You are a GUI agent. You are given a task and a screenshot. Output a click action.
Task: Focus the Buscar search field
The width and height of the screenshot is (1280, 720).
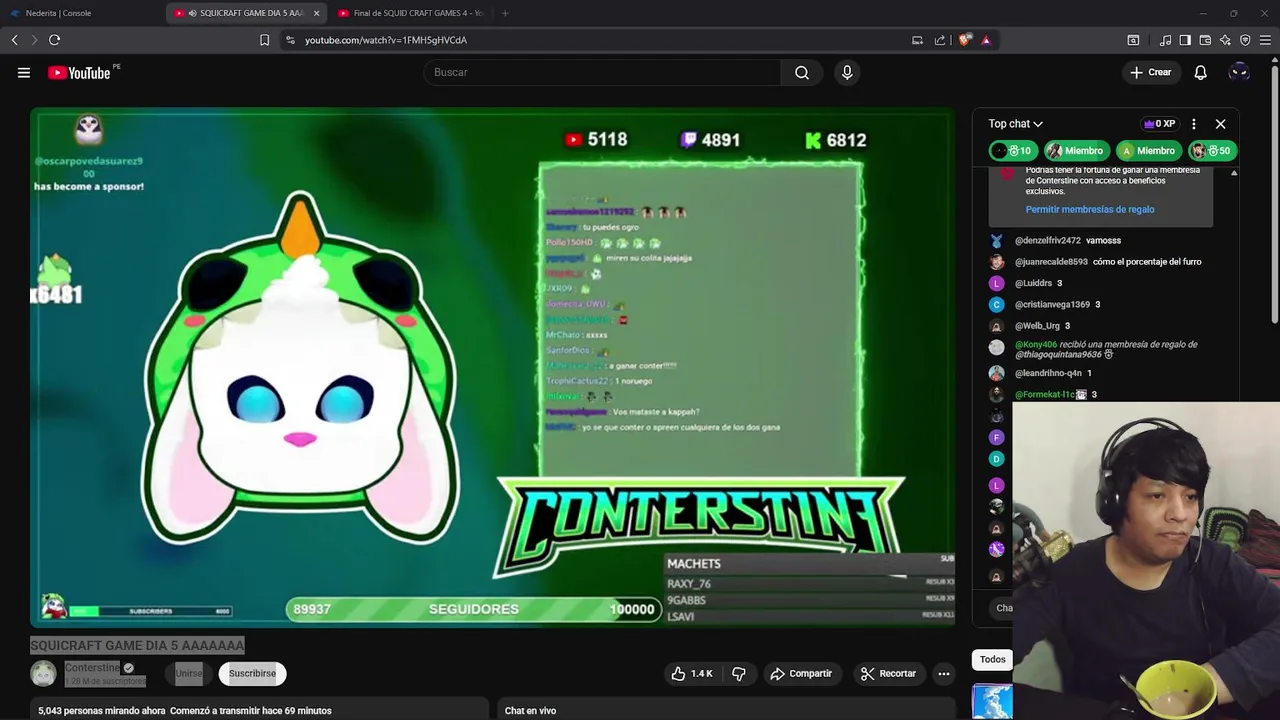point(602,72)
